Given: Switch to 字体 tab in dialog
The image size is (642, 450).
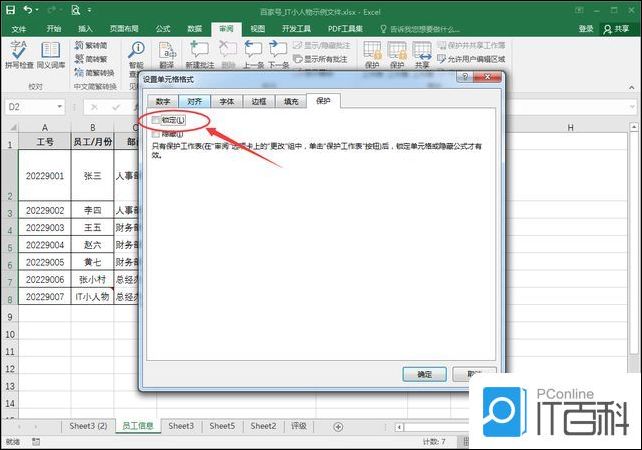Looking at the screenshot, I should coord(226,101).
